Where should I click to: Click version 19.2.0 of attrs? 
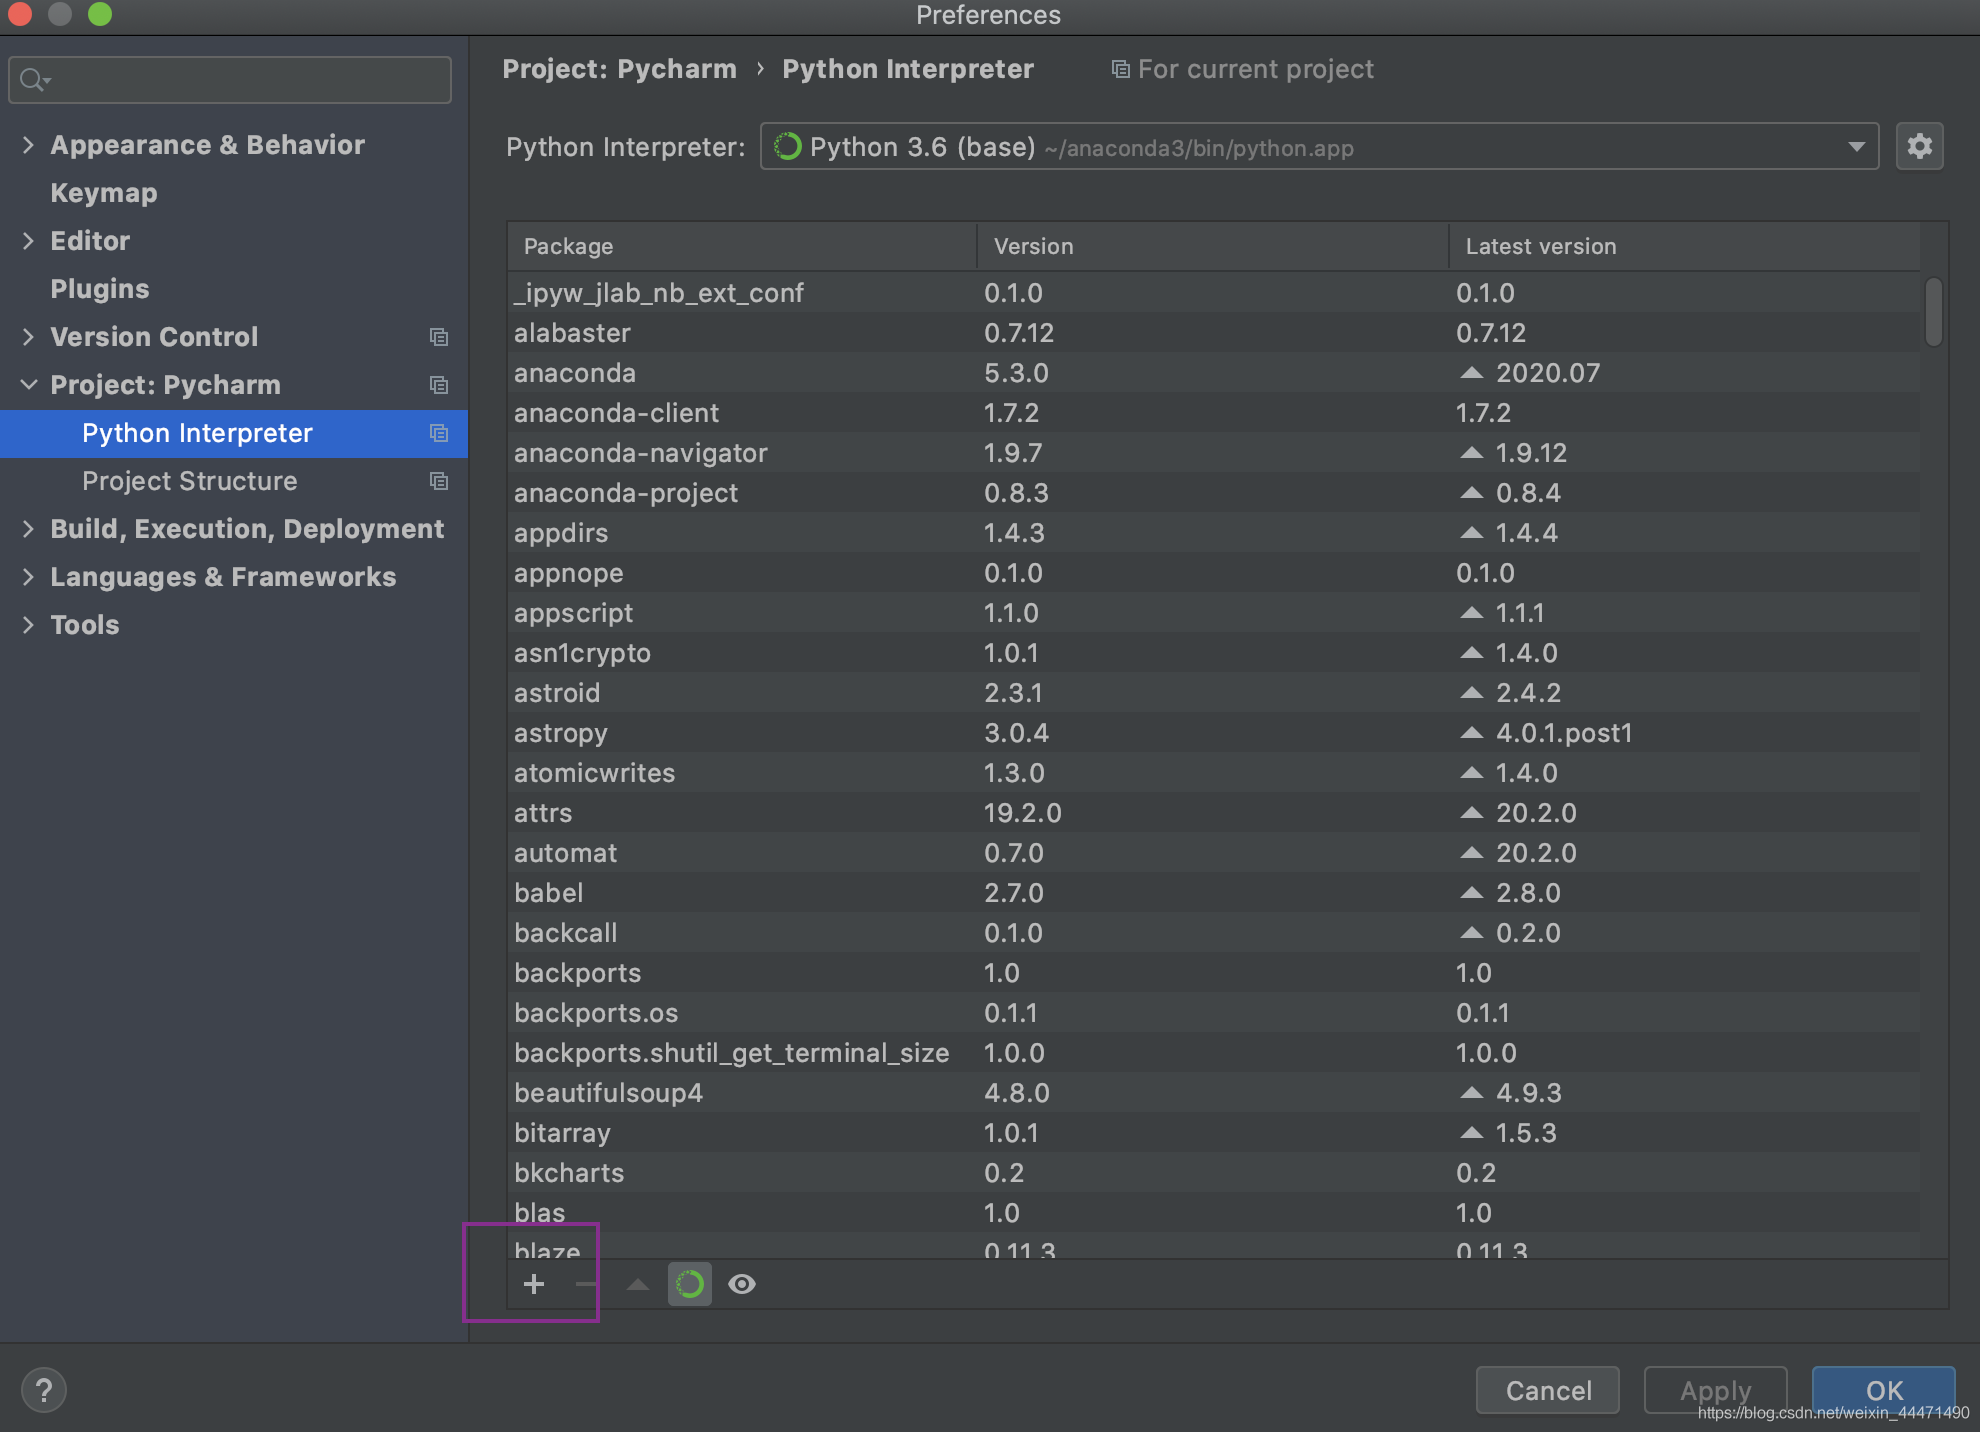pos(1022,813)
